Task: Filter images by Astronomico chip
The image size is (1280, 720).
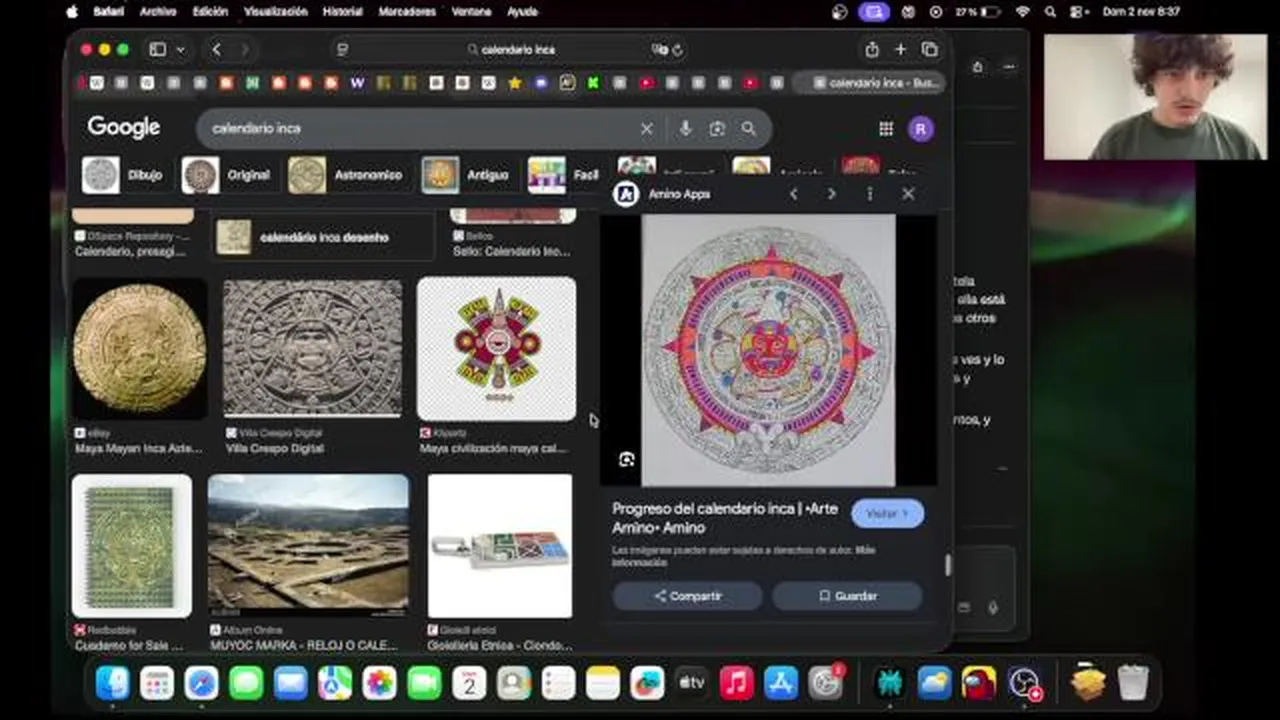Action: pos(346,174)
